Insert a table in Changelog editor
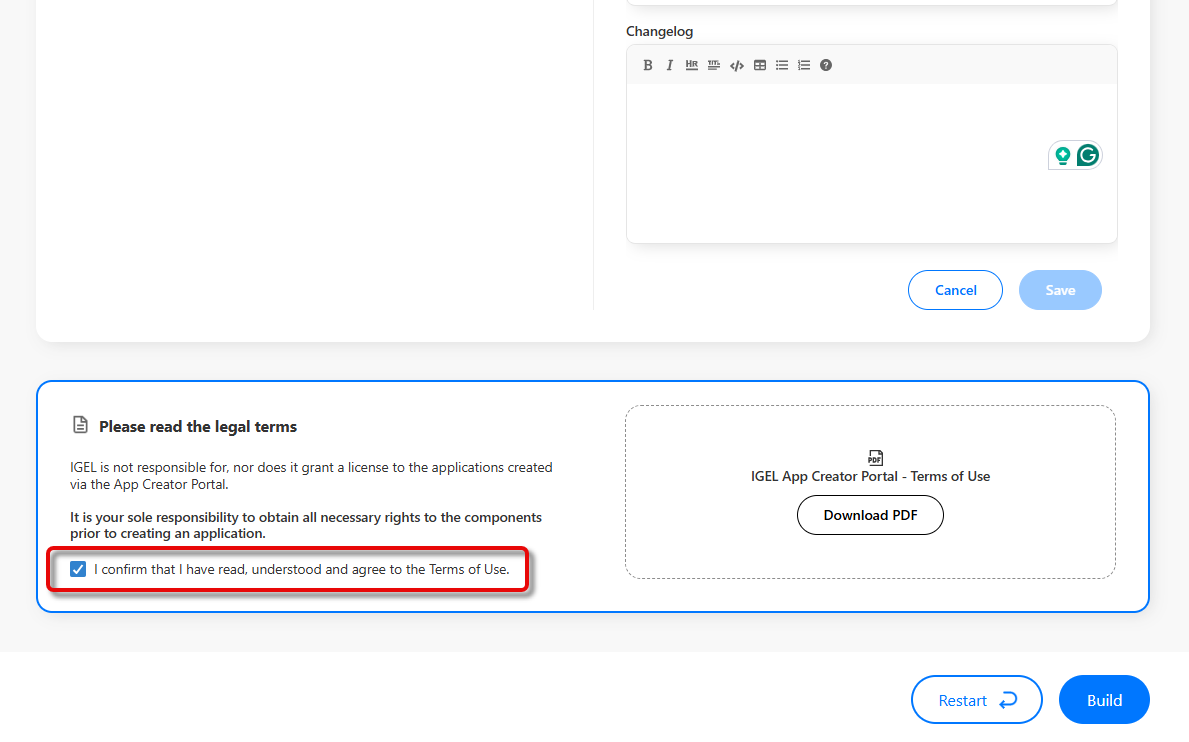The height and width of the screenshot is (742, 1189). point(760,65)
